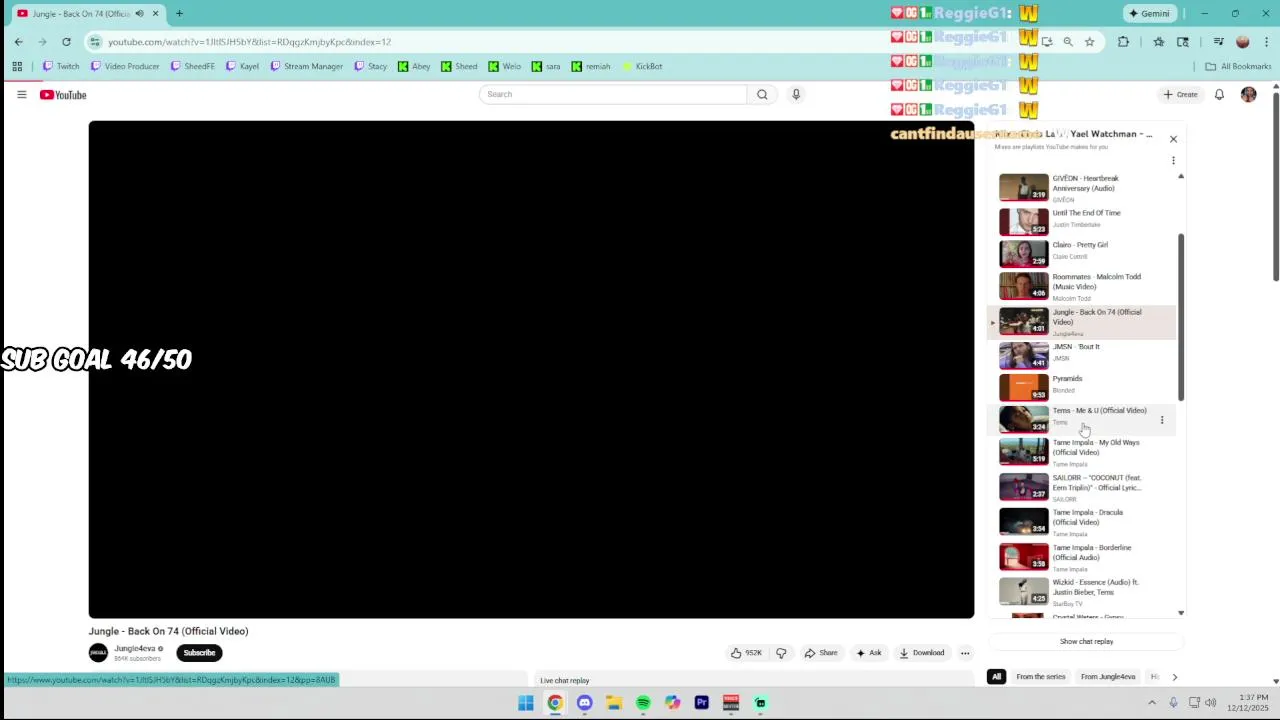Reload the page in Chrome
This screenshot has width=1280, height=720.
coord(66,42)
